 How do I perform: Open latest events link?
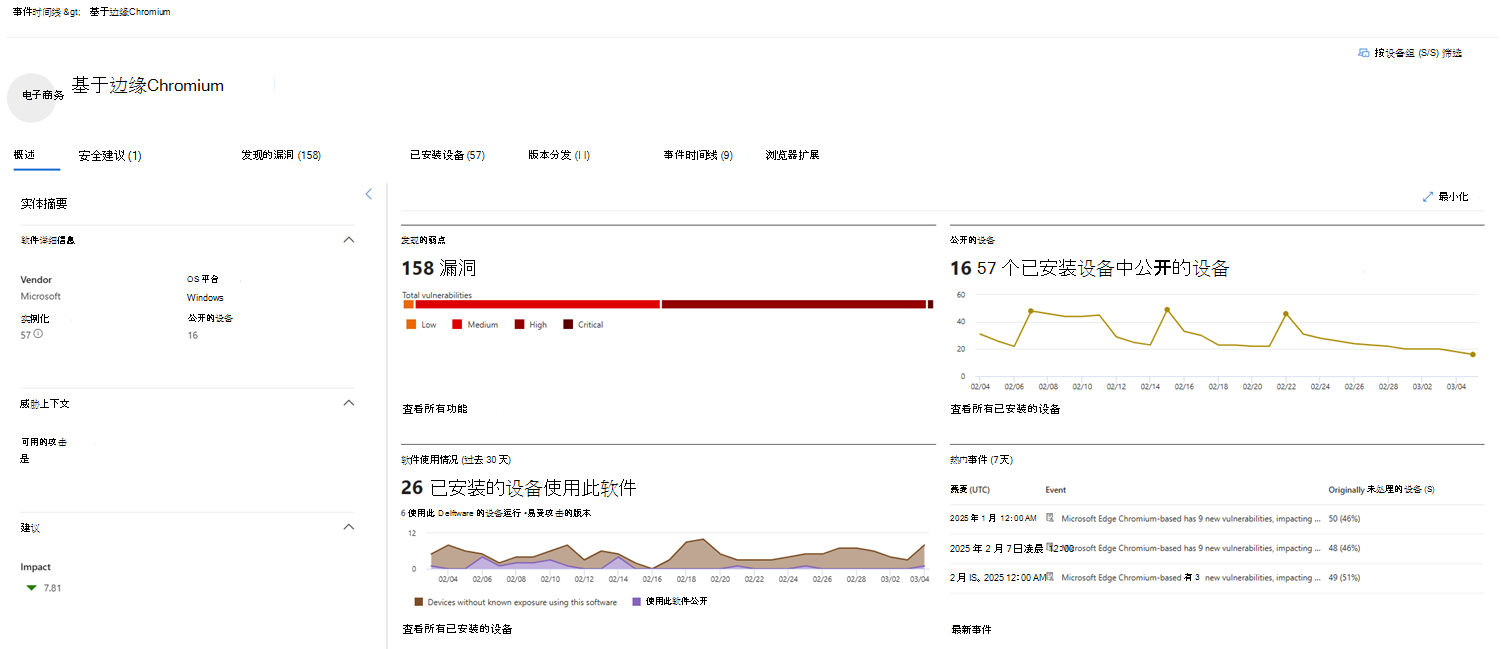coord(971,629)
